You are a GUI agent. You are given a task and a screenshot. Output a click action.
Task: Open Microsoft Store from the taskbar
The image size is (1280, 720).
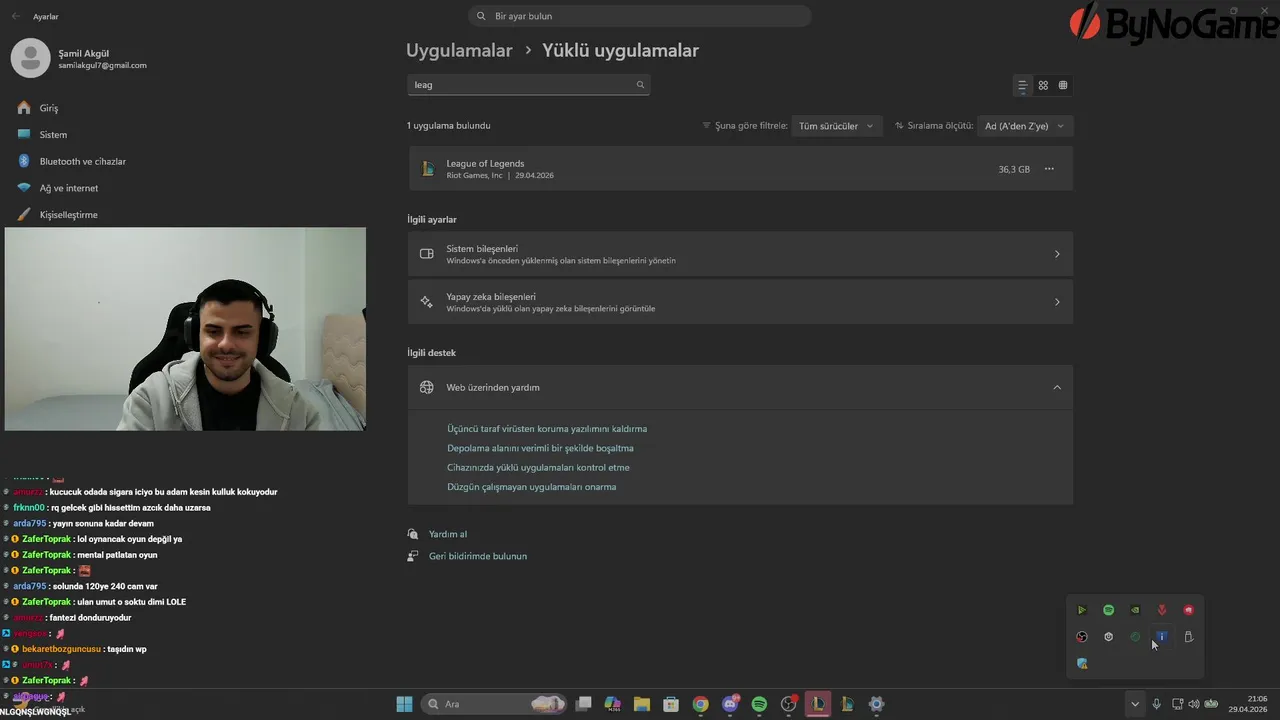pyautogui.click(x=671, y=704)
